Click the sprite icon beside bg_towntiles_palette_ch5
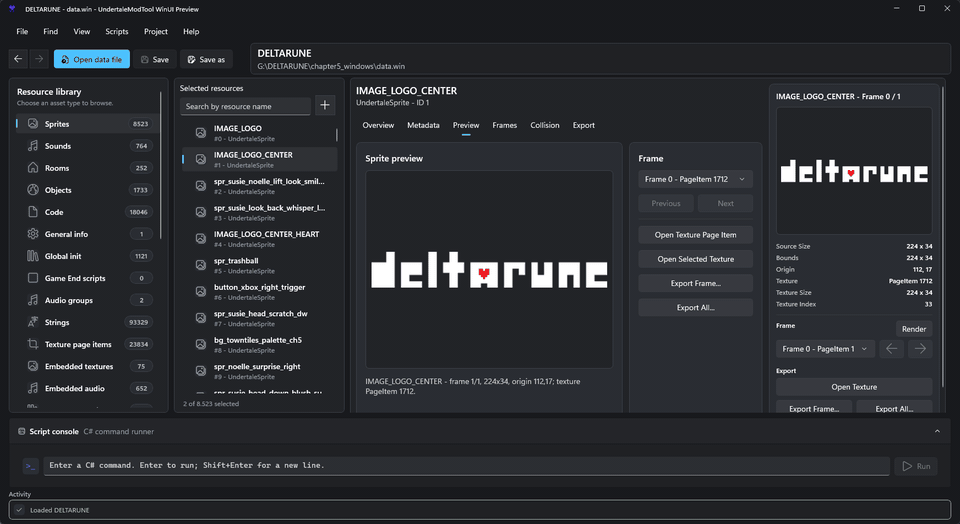960x524 pixels. (200, 345)
